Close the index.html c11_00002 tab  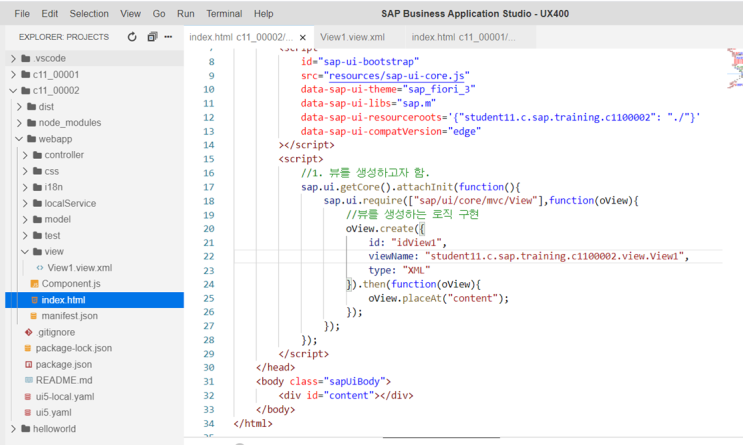303,37
